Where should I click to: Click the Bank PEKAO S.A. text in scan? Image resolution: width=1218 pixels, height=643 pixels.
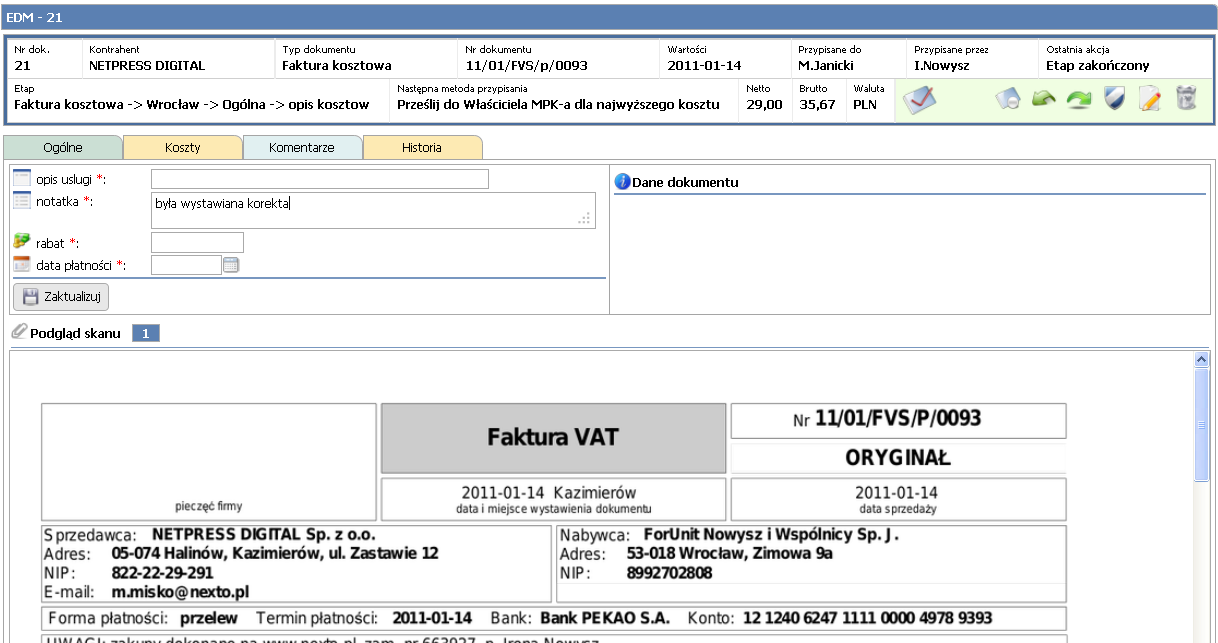coord(605,618)
